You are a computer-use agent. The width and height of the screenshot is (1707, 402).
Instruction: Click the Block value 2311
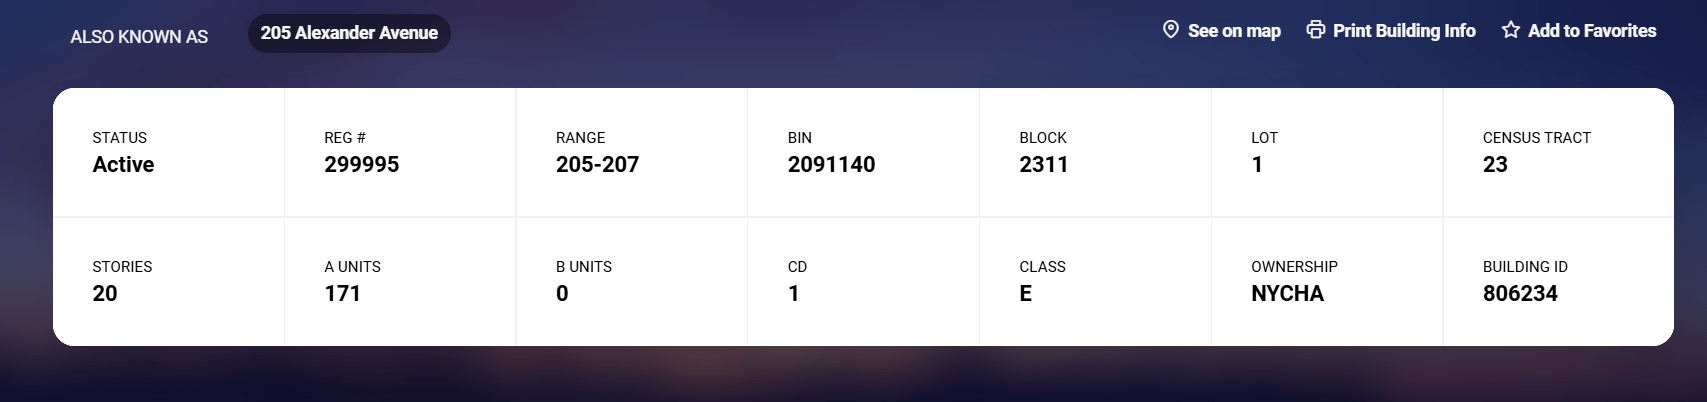click(1043, 165)
